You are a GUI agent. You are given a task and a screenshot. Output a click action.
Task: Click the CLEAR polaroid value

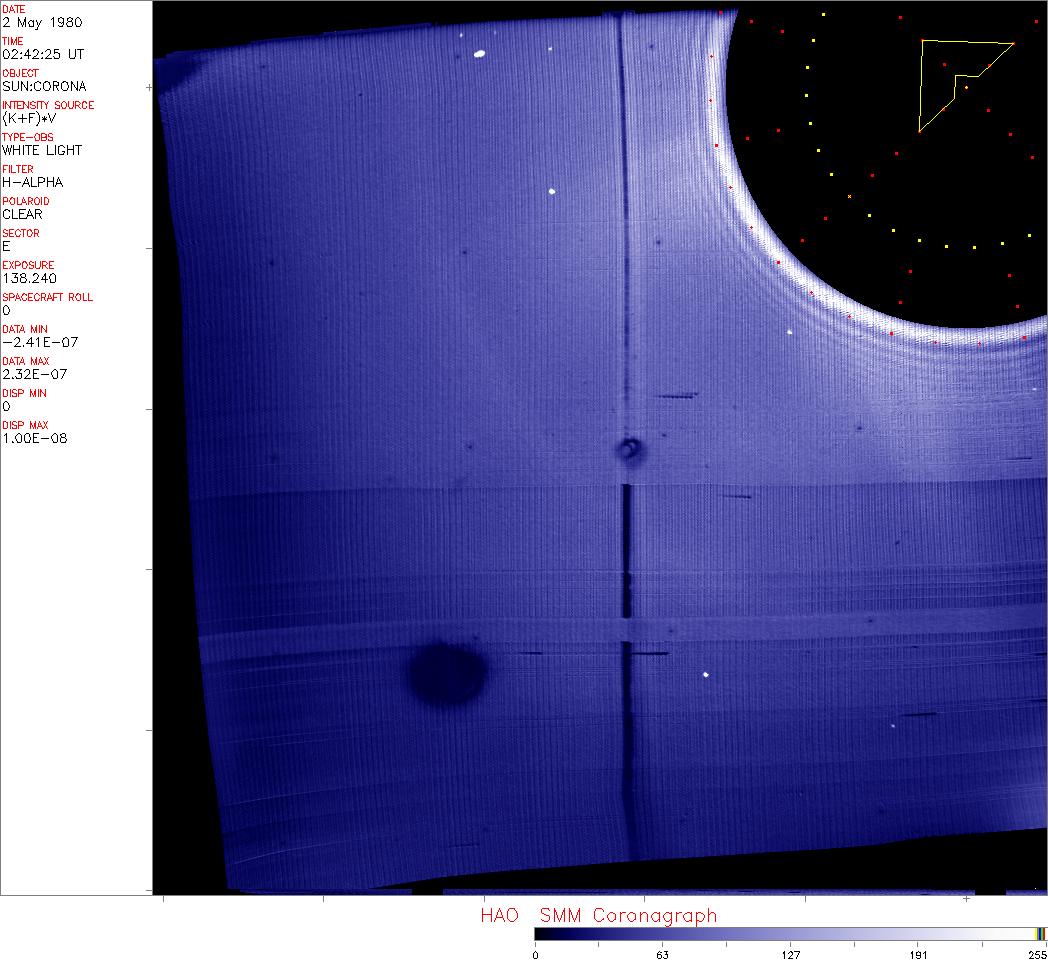click(x=22, y=214)
